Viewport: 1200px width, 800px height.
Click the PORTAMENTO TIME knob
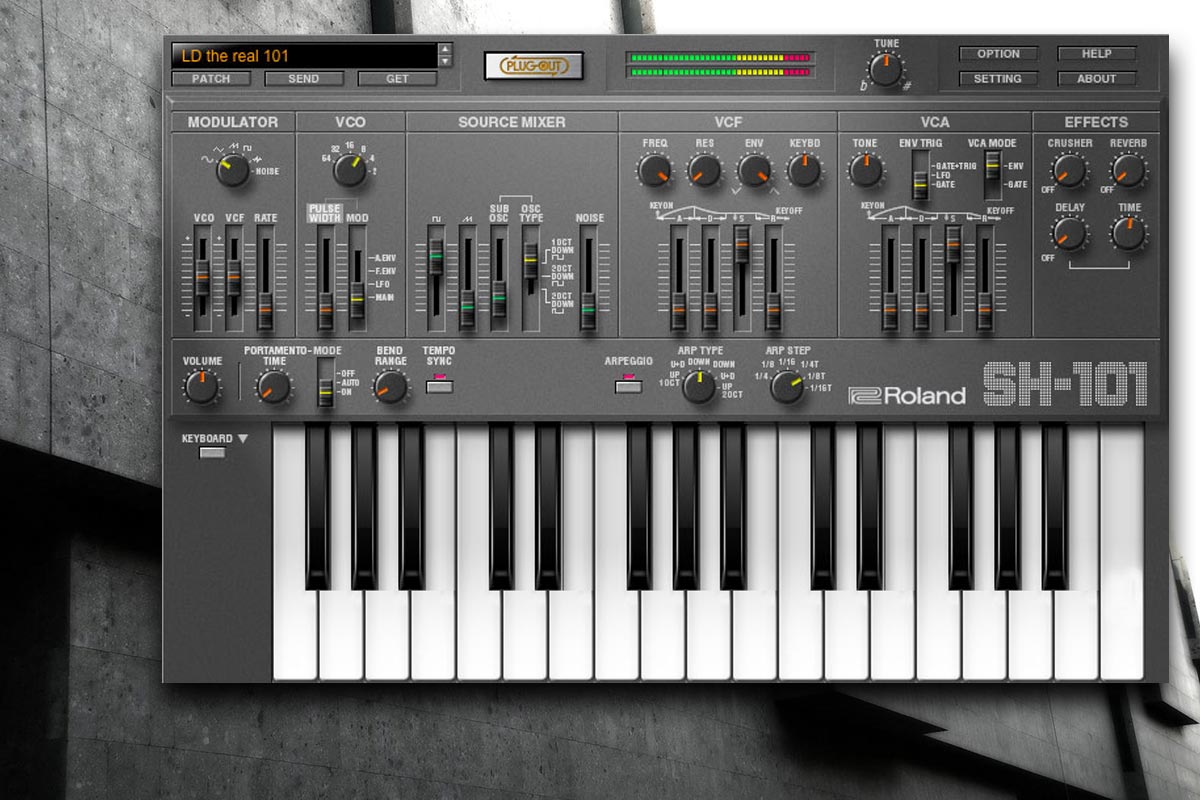[273, 387]
